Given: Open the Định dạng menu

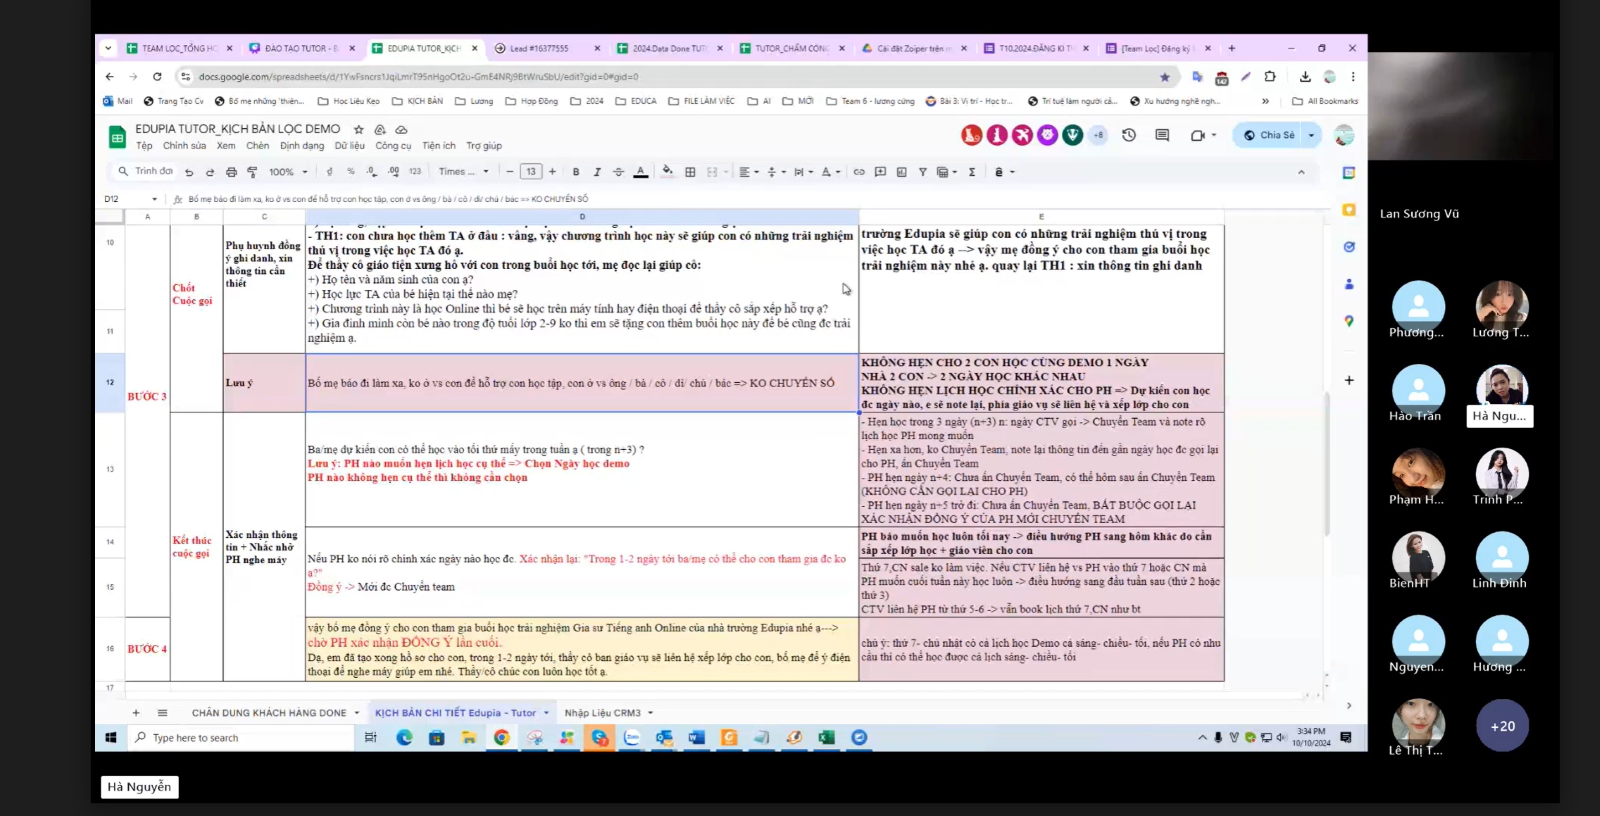Looking at the screenshot, I should click(302, 146).
